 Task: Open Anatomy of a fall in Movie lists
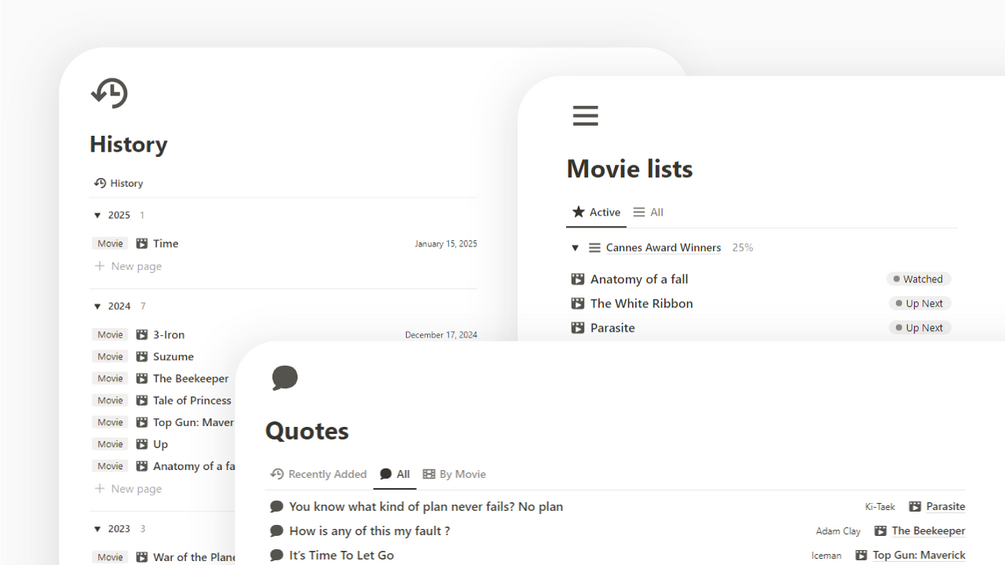tap(639, 279)
